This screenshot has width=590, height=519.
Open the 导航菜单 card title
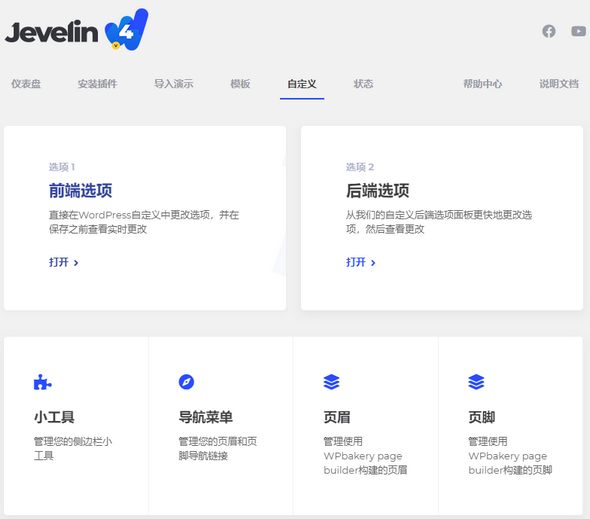click(x=205, y=417)
